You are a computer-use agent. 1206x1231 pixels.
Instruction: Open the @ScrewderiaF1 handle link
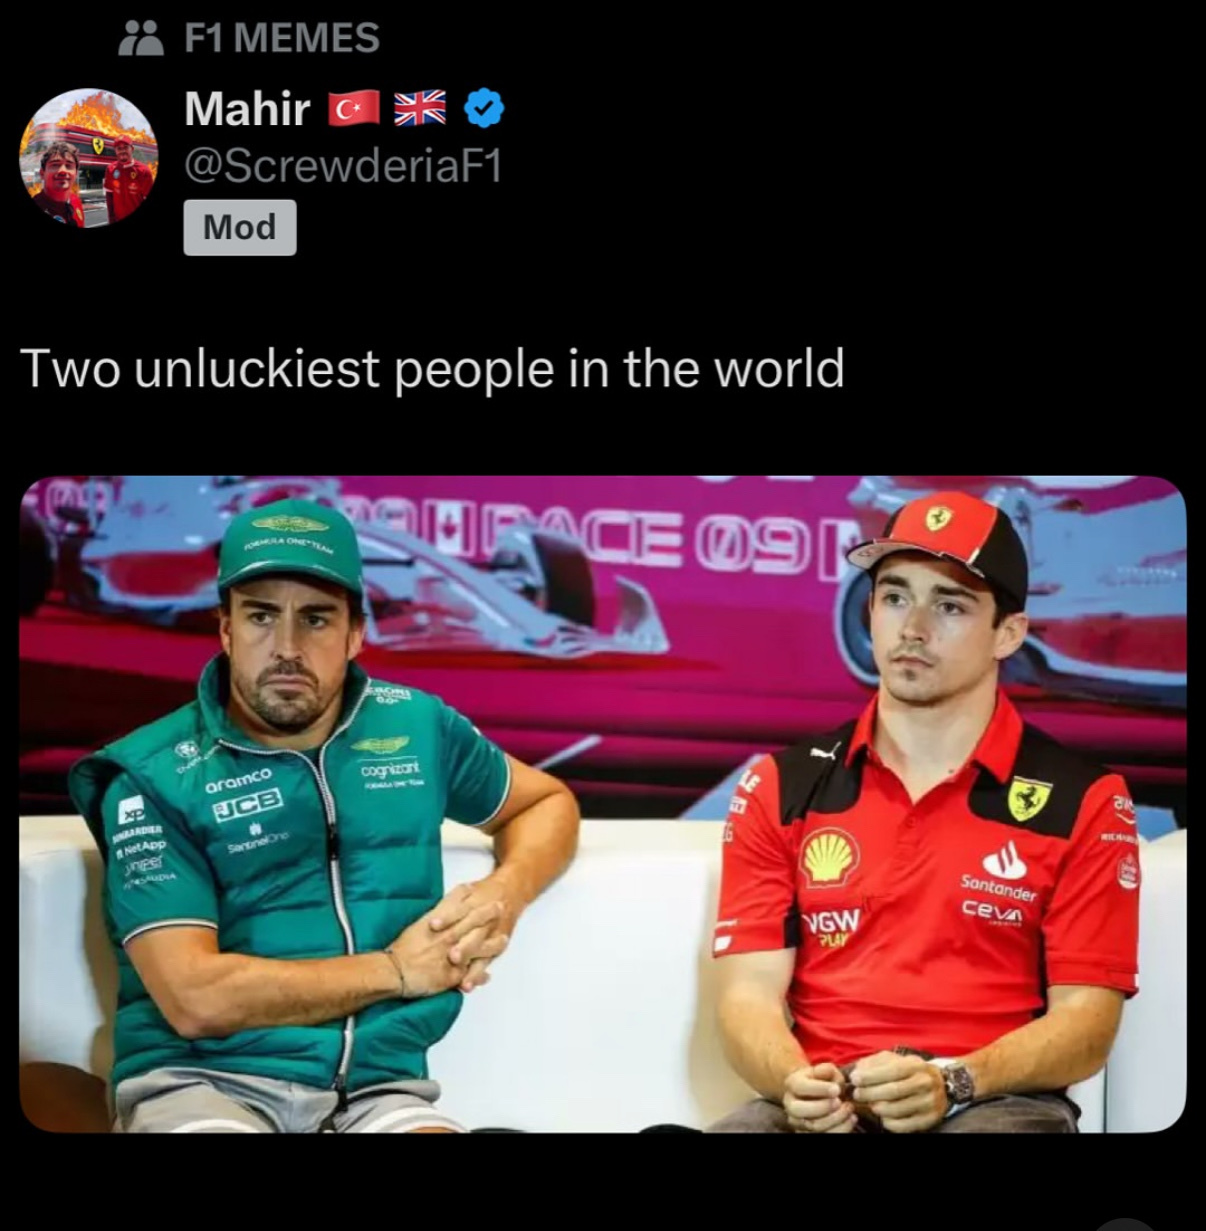[342, 166]
